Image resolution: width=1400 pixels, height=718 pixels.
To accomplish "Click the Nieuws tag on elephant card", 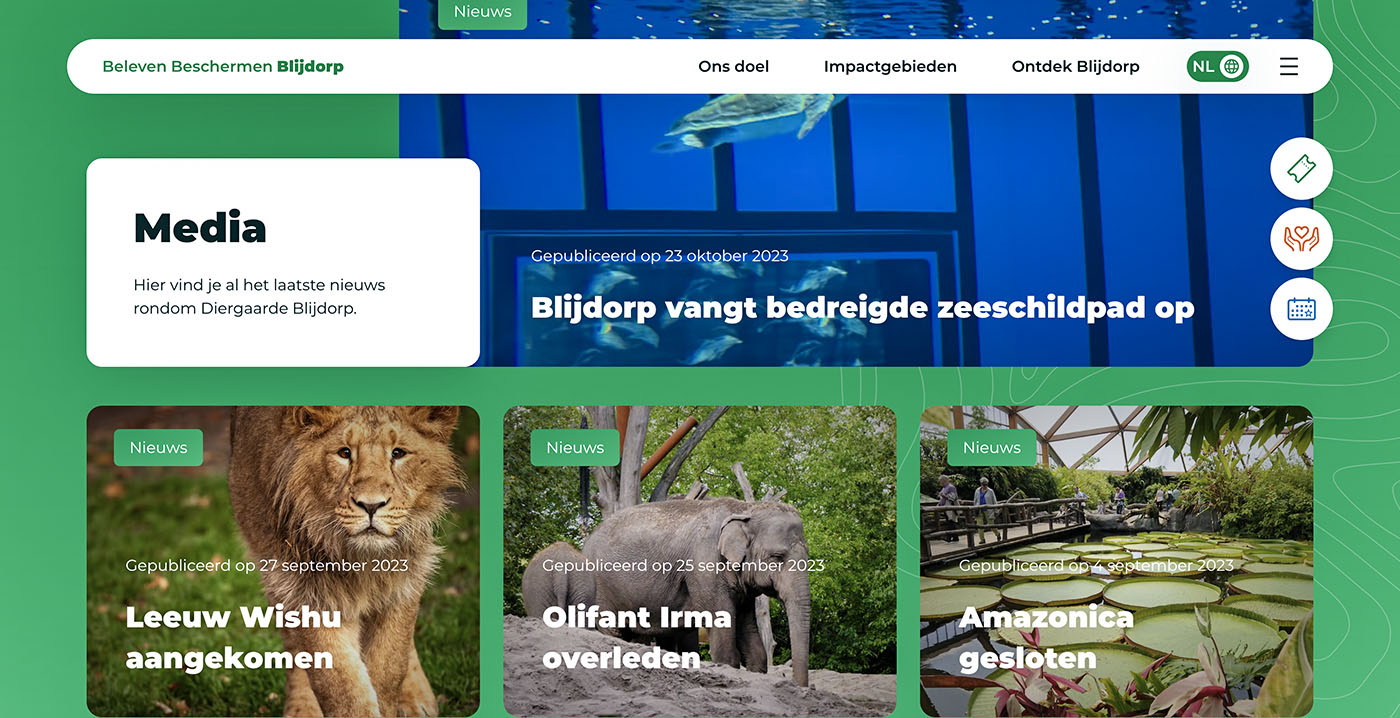I will 575,448.
